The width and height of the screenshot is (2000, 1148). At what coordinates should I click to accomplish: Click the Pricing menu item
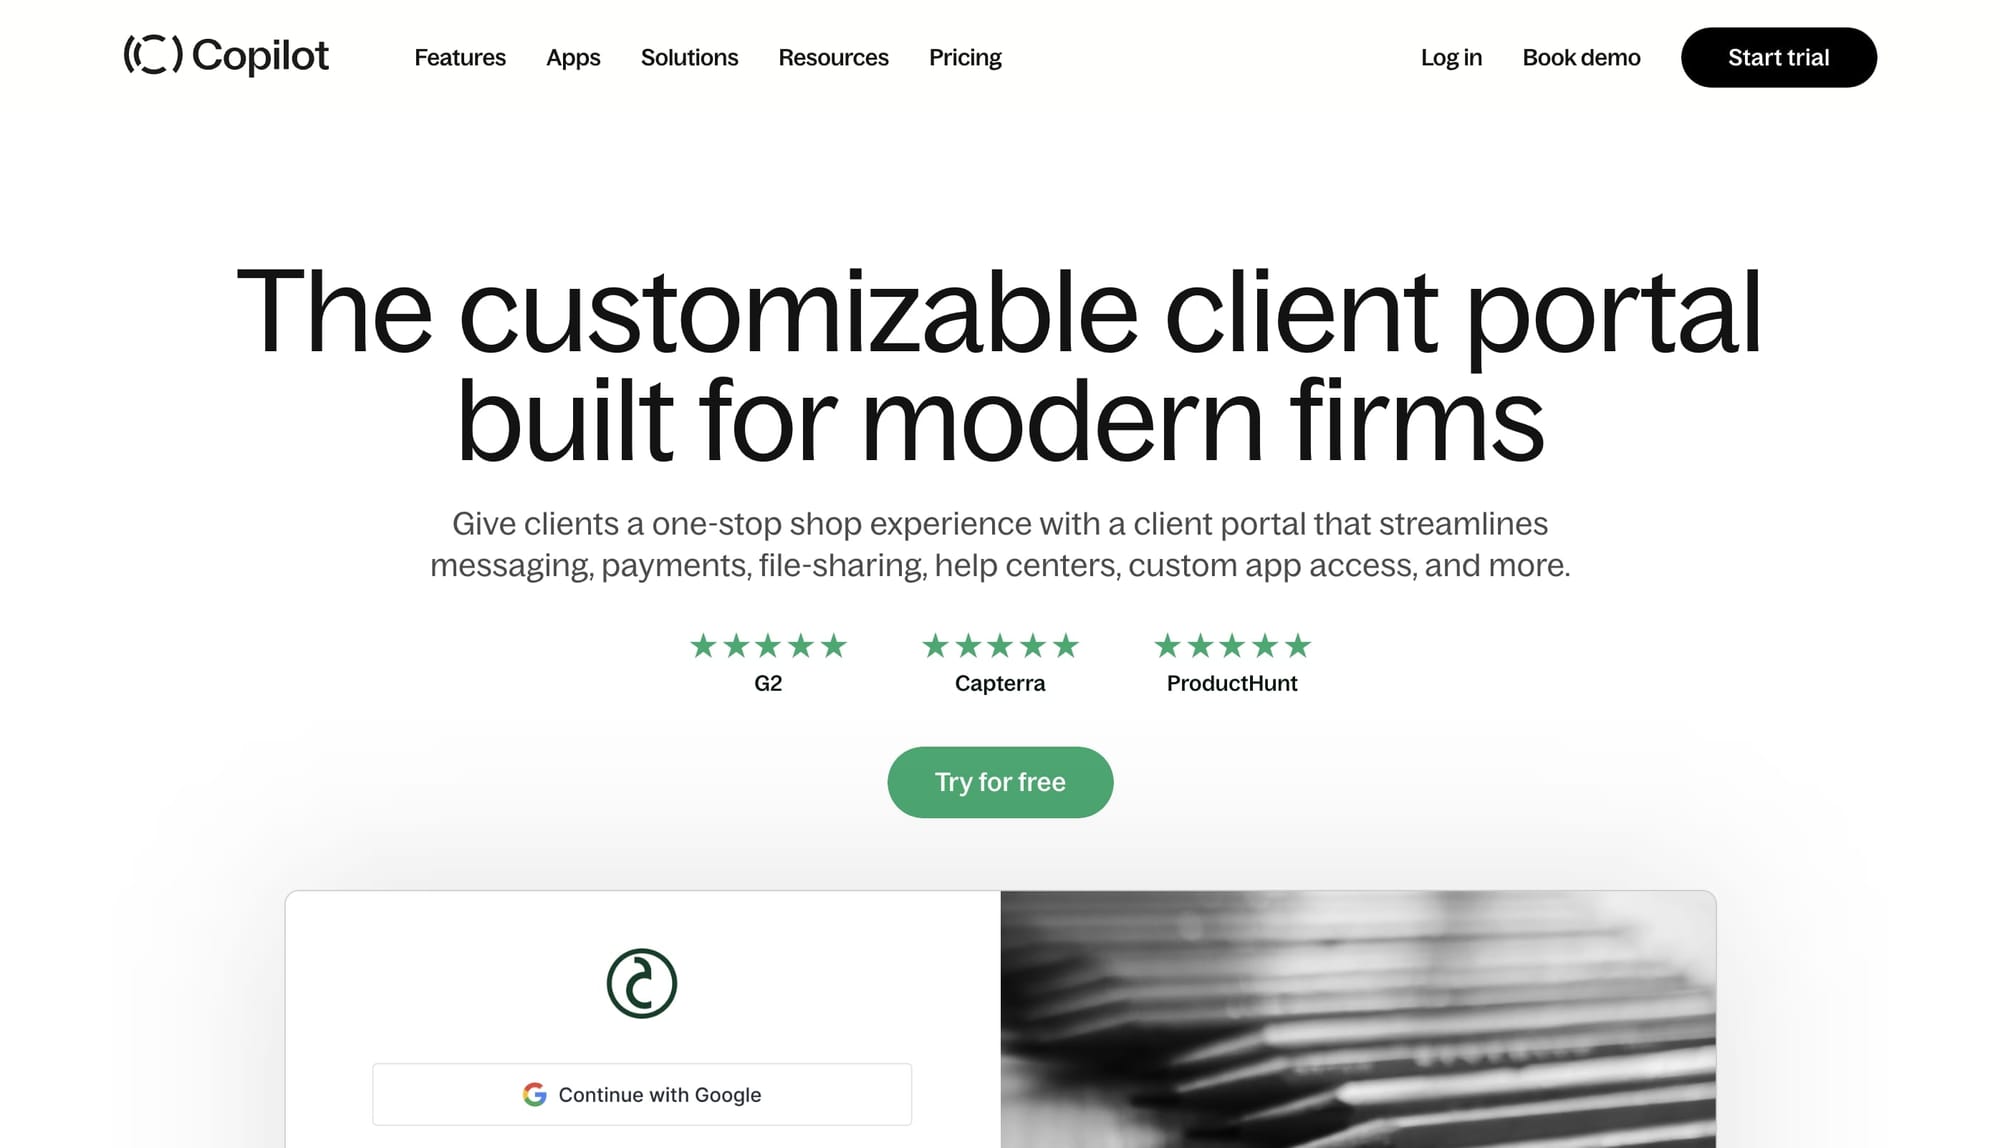pos(964,56)
